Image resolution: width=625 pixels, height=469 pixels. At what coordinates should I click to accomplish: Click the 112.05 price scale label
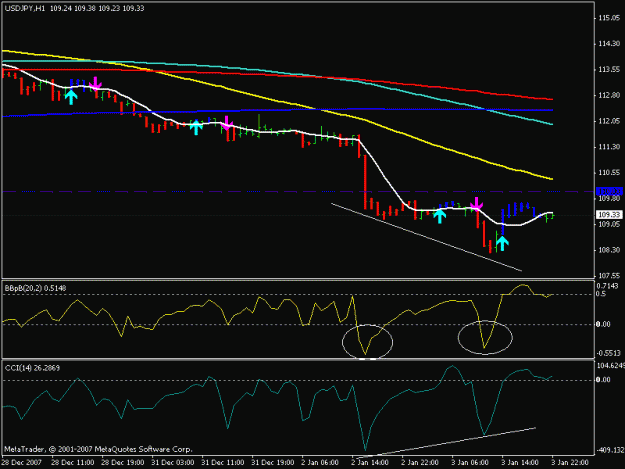click(609, 121)
